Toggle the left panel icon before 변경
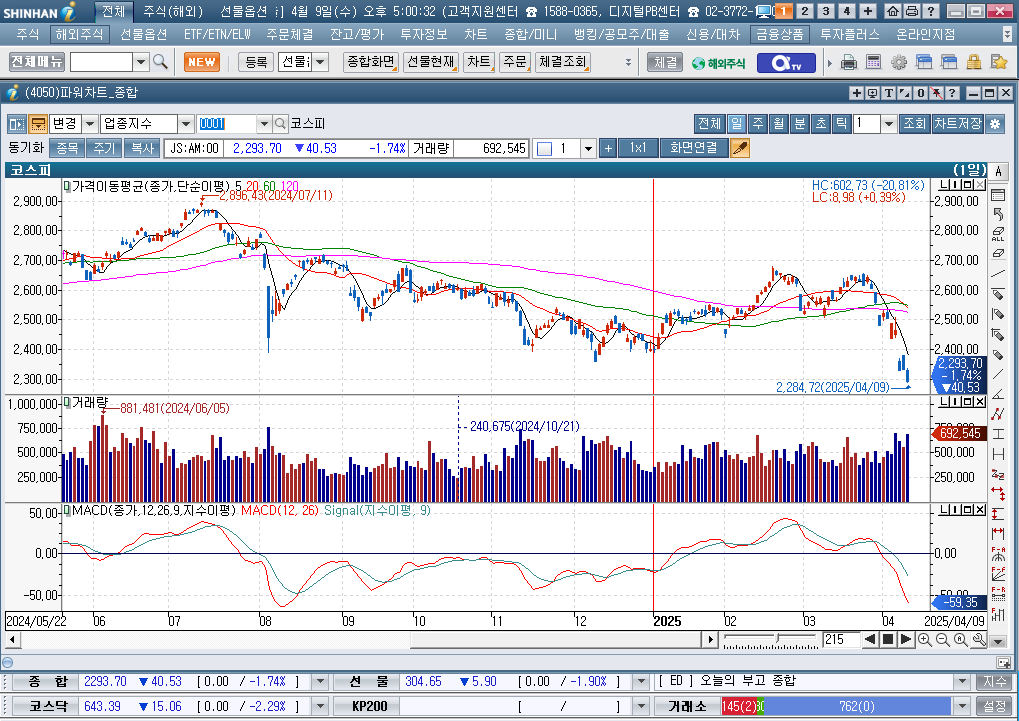This screenshot has height=721, width=1019. tap(17, 124)
